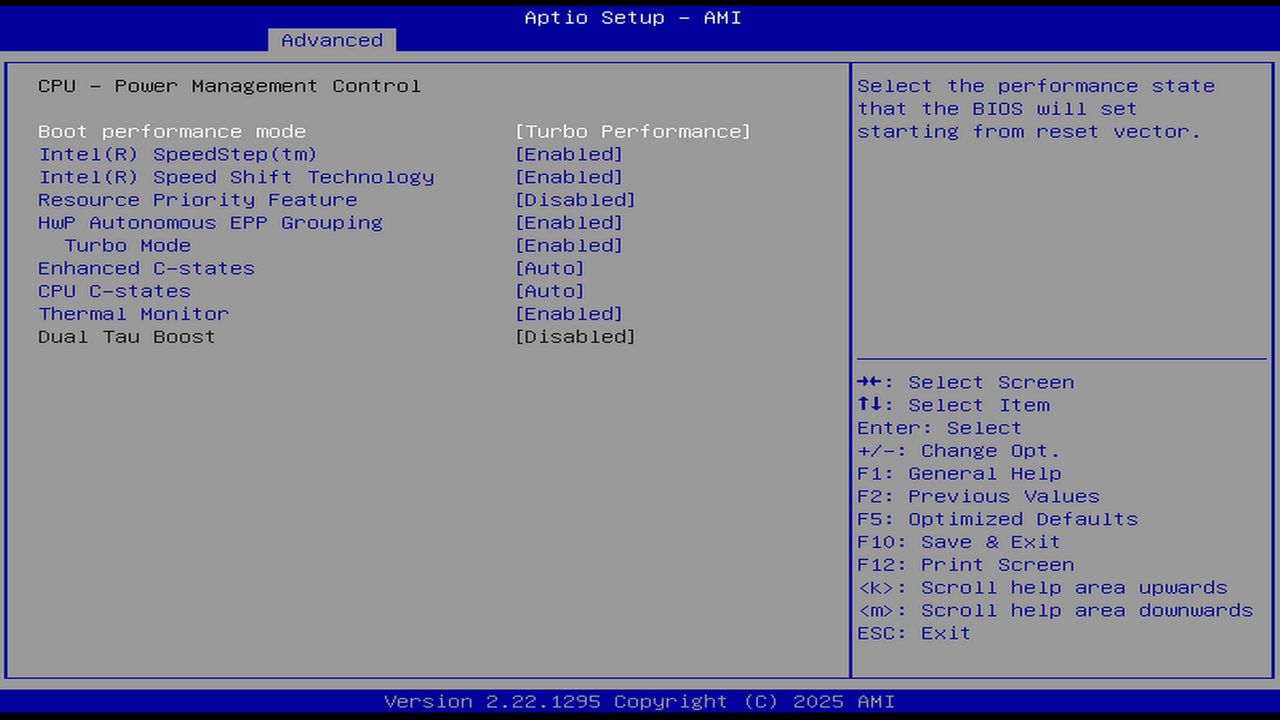Select Enhanced C-states item
1280x720 pixels.
(x=147, y=268)
